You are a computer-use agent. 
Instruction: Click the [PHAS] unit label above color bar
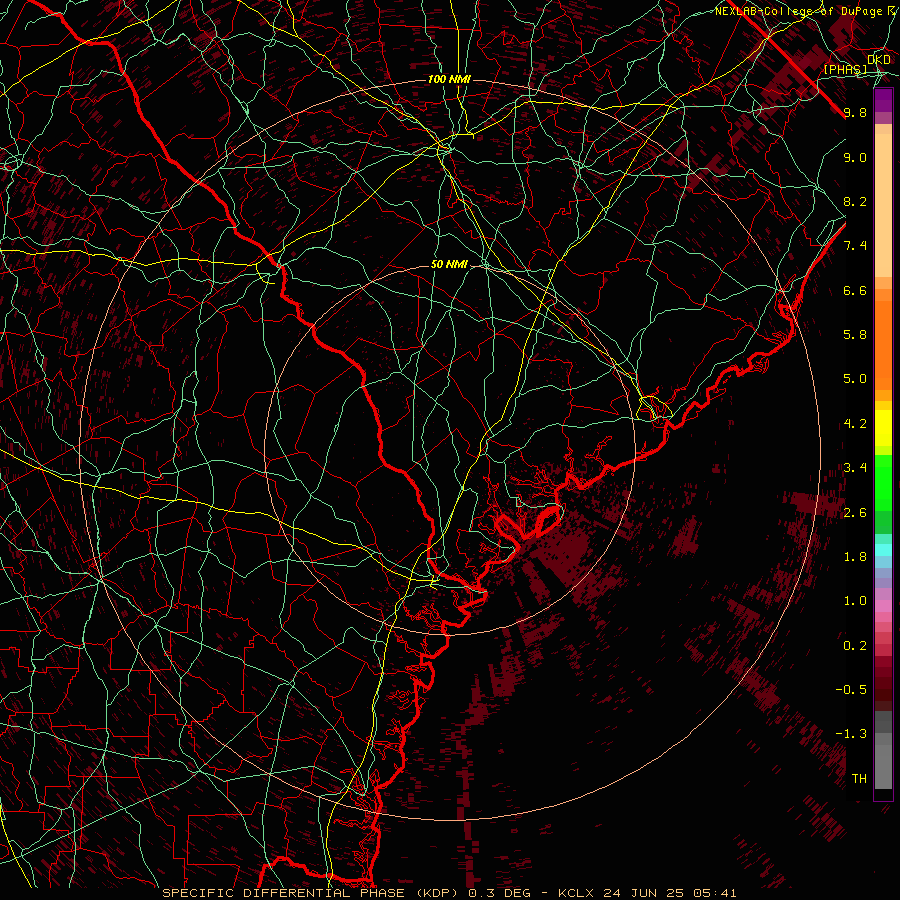tap(845, 70)
